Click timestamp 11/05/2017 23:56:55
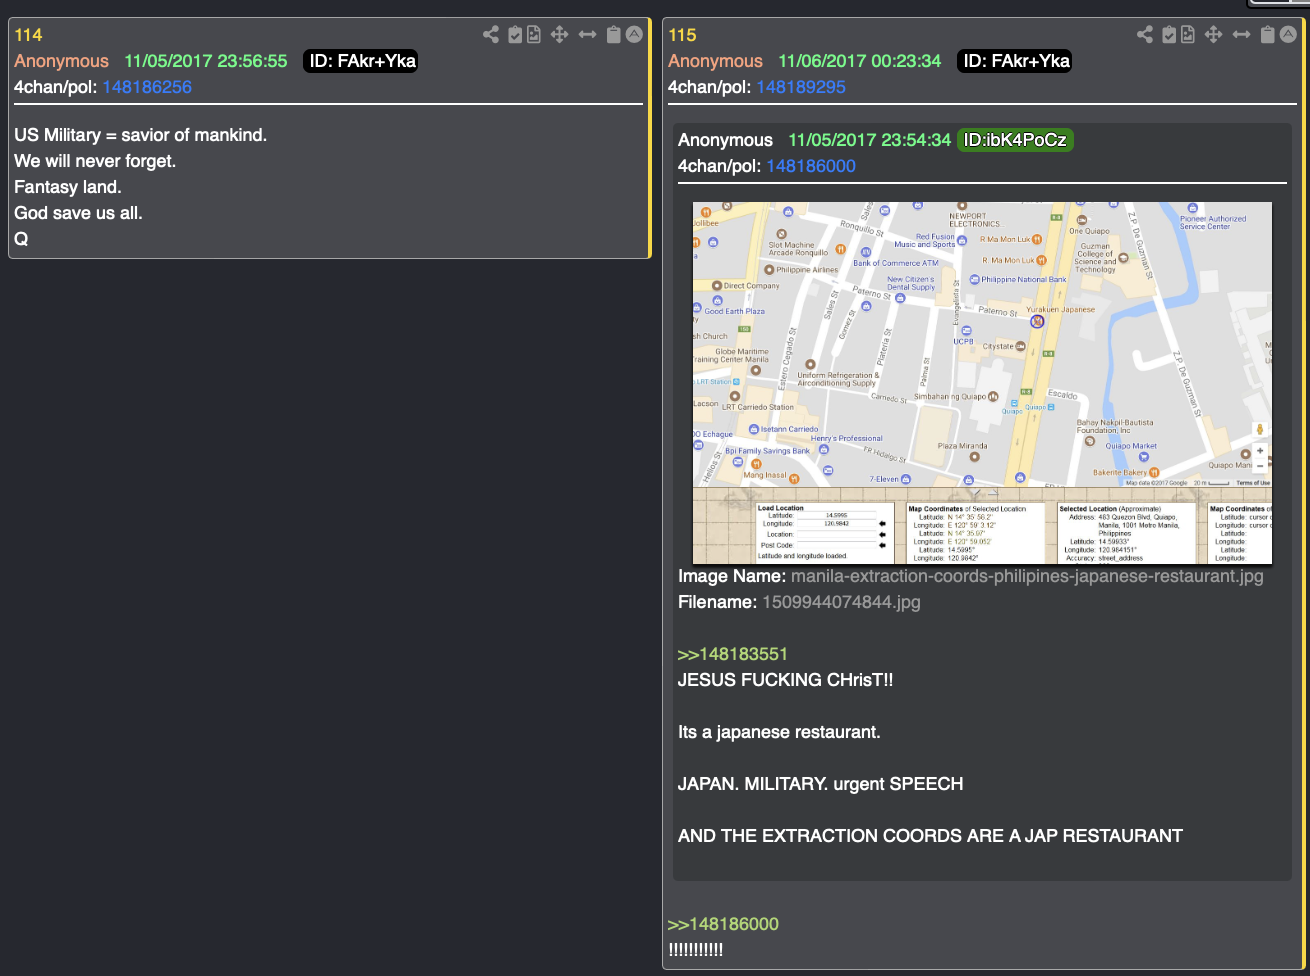The height and width of the screenshot is (976, 1310). (x=206, y=61)
